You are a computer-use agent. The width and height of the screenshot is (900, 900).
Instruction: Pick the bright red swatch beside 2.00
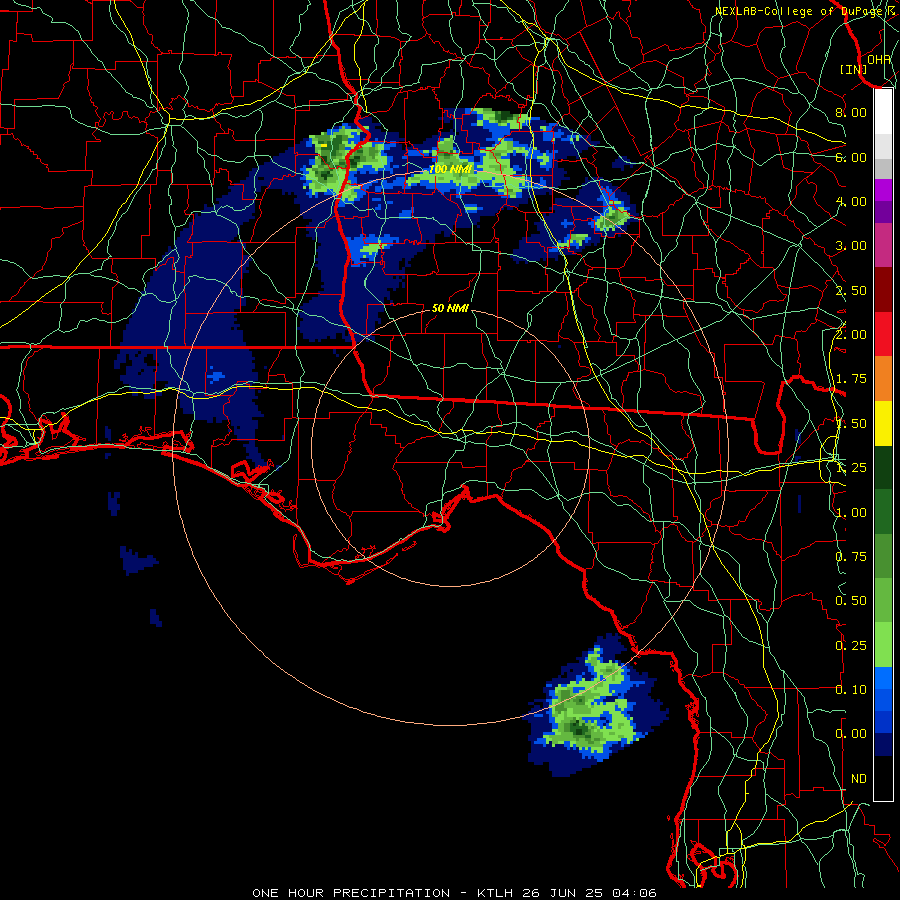tap(883, 334)
